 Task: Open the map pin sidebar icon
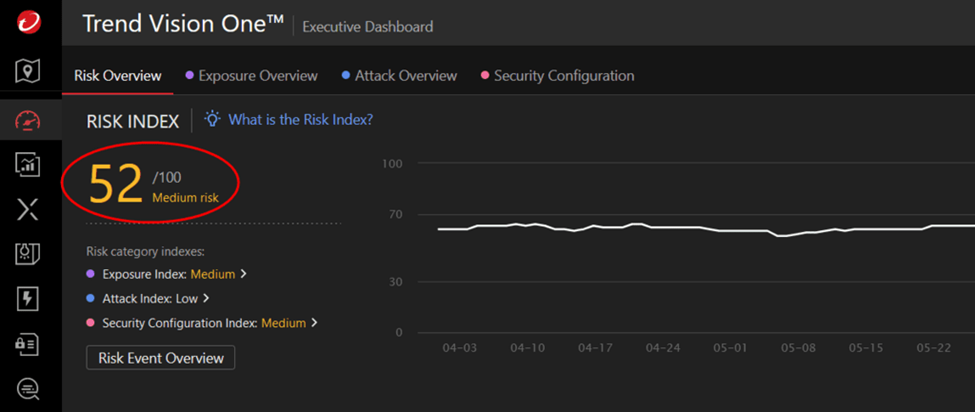(28, 72)
